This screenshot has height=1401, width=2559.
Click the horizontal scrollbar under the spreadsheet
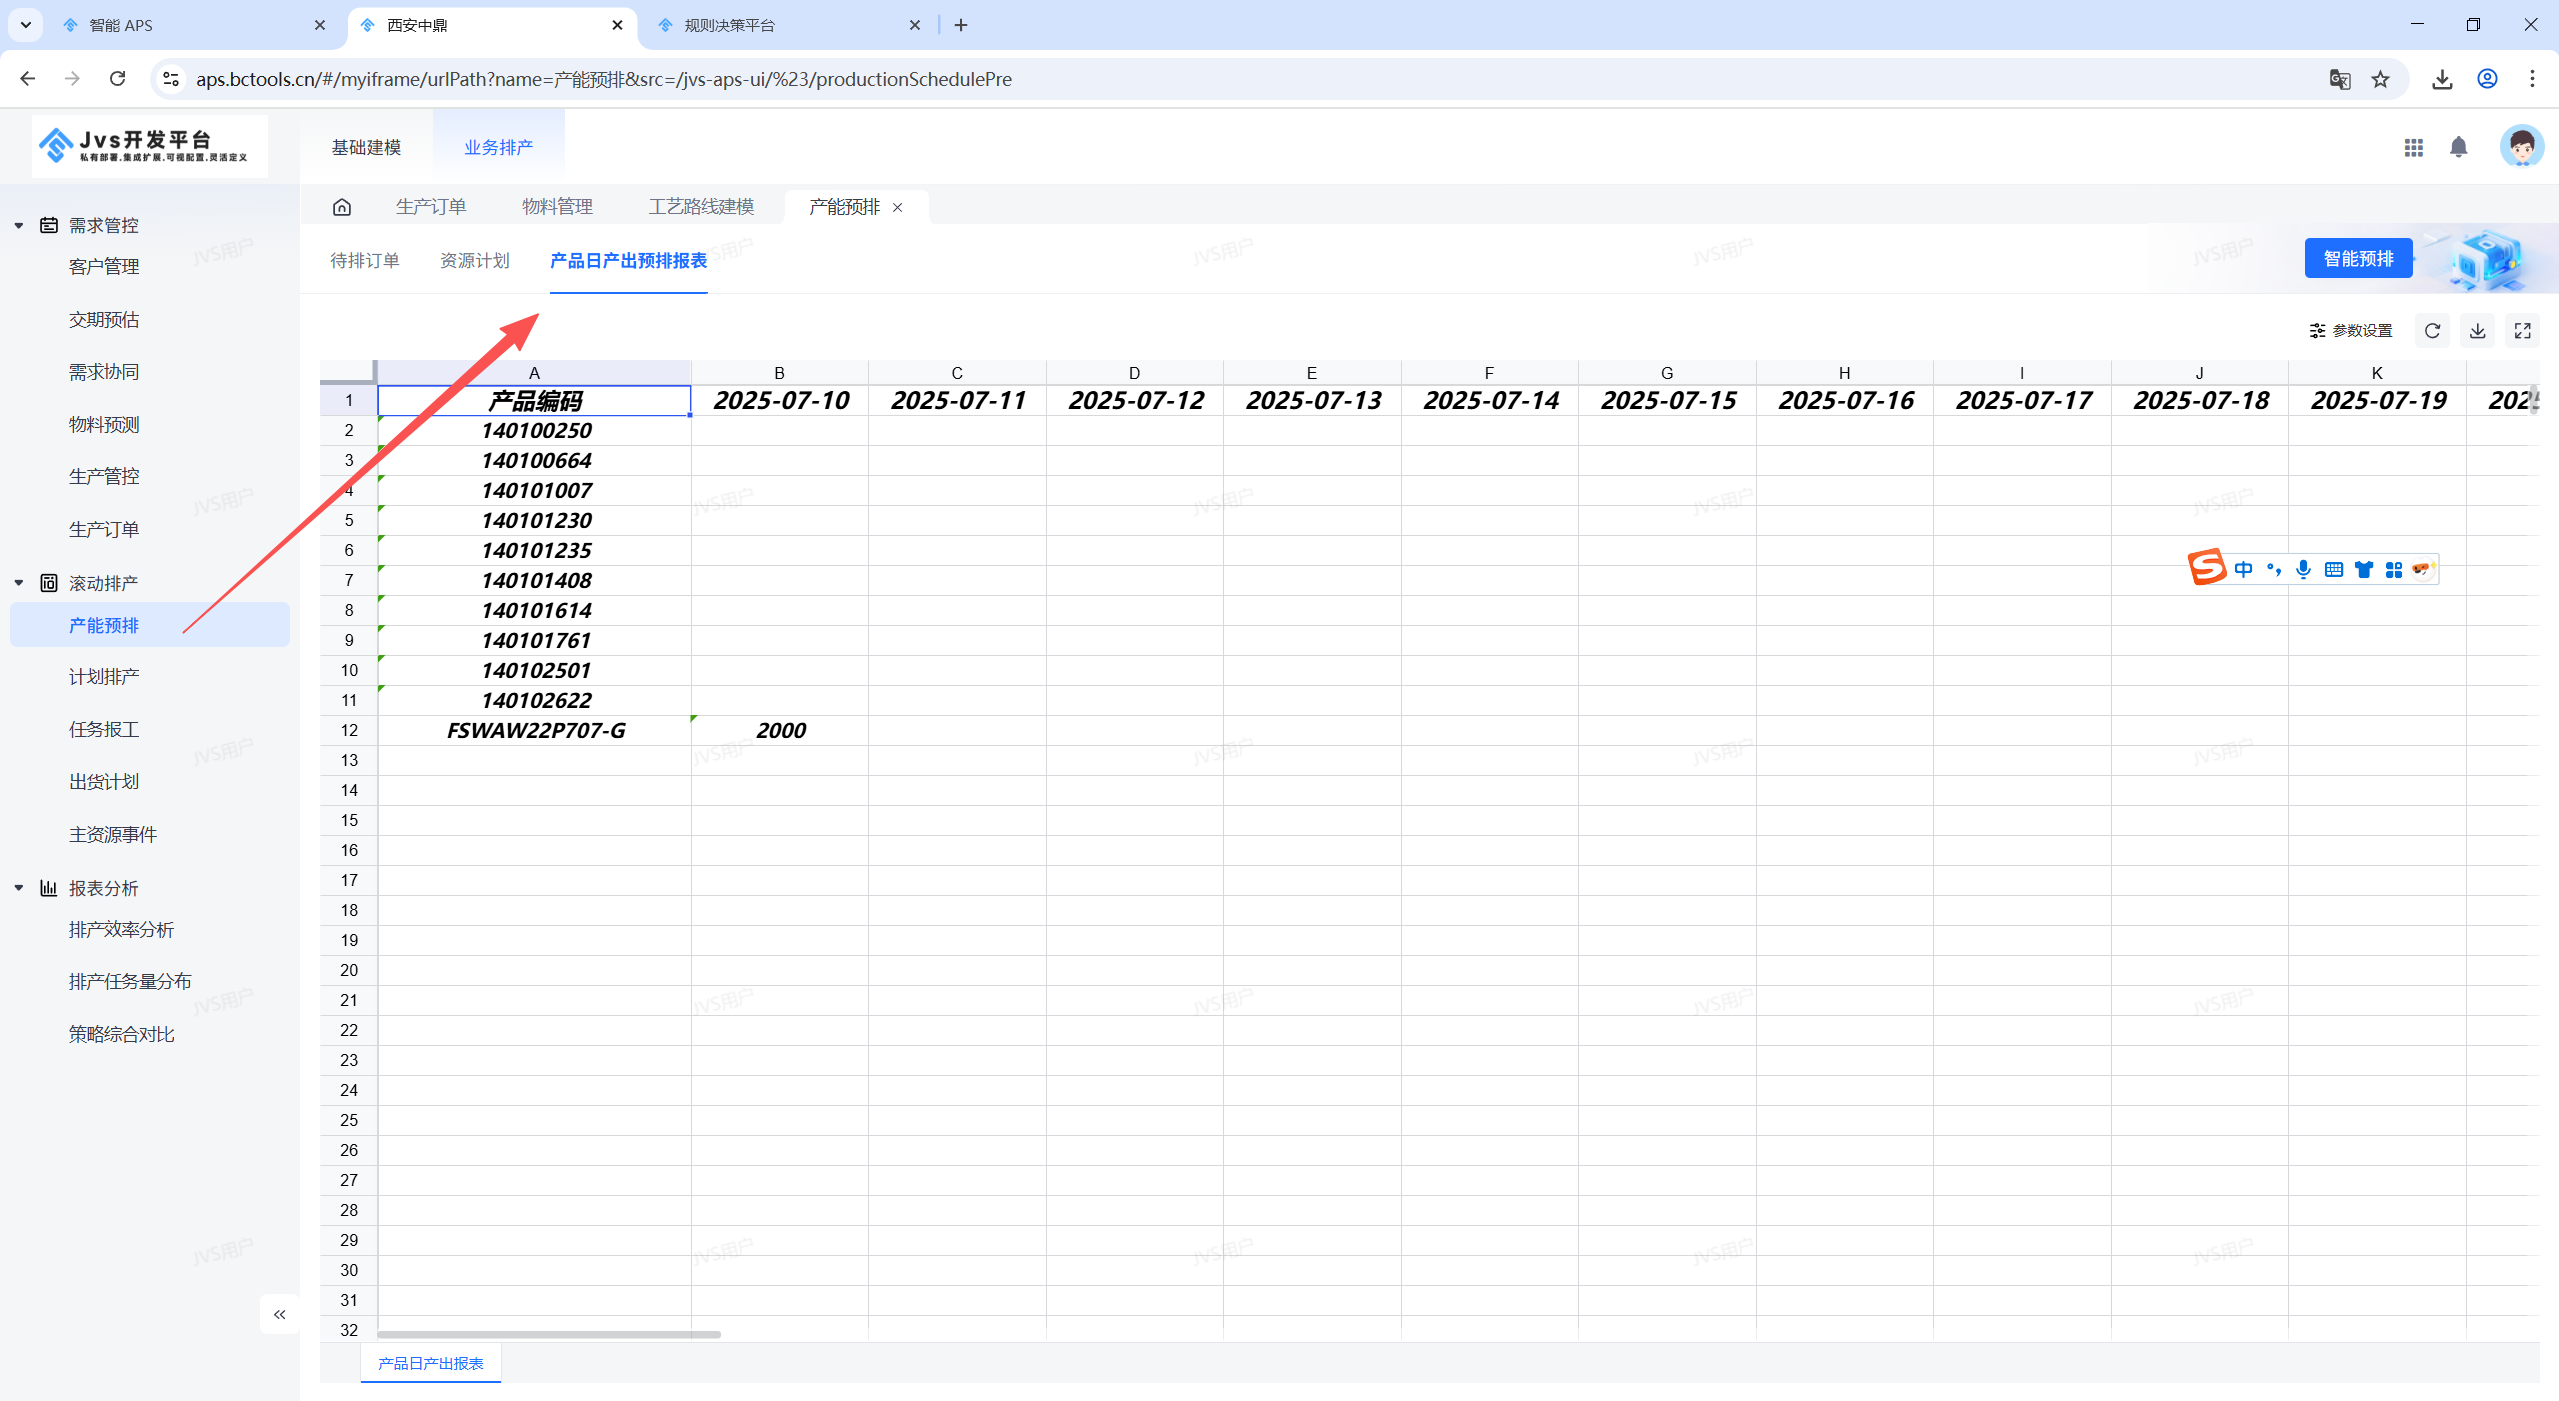[x=548, y=1334]
